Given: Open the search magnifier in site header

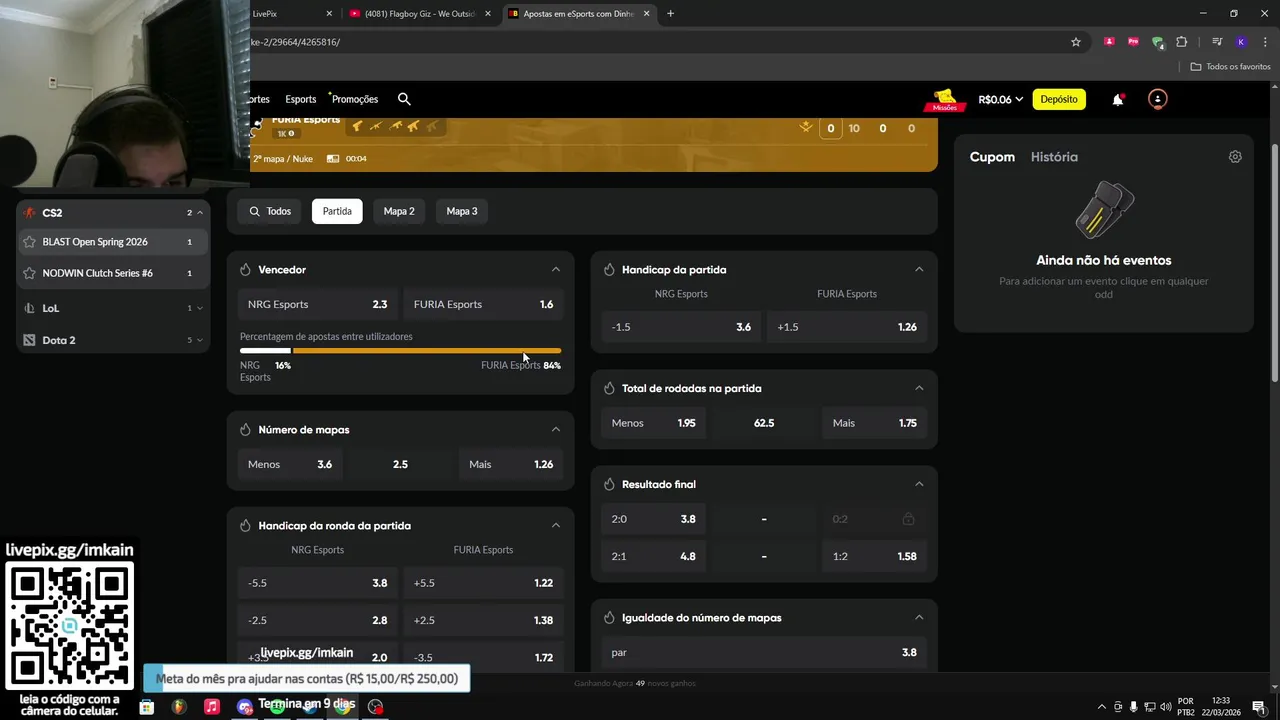Looking at the screenshot, I should pos(404,99).
